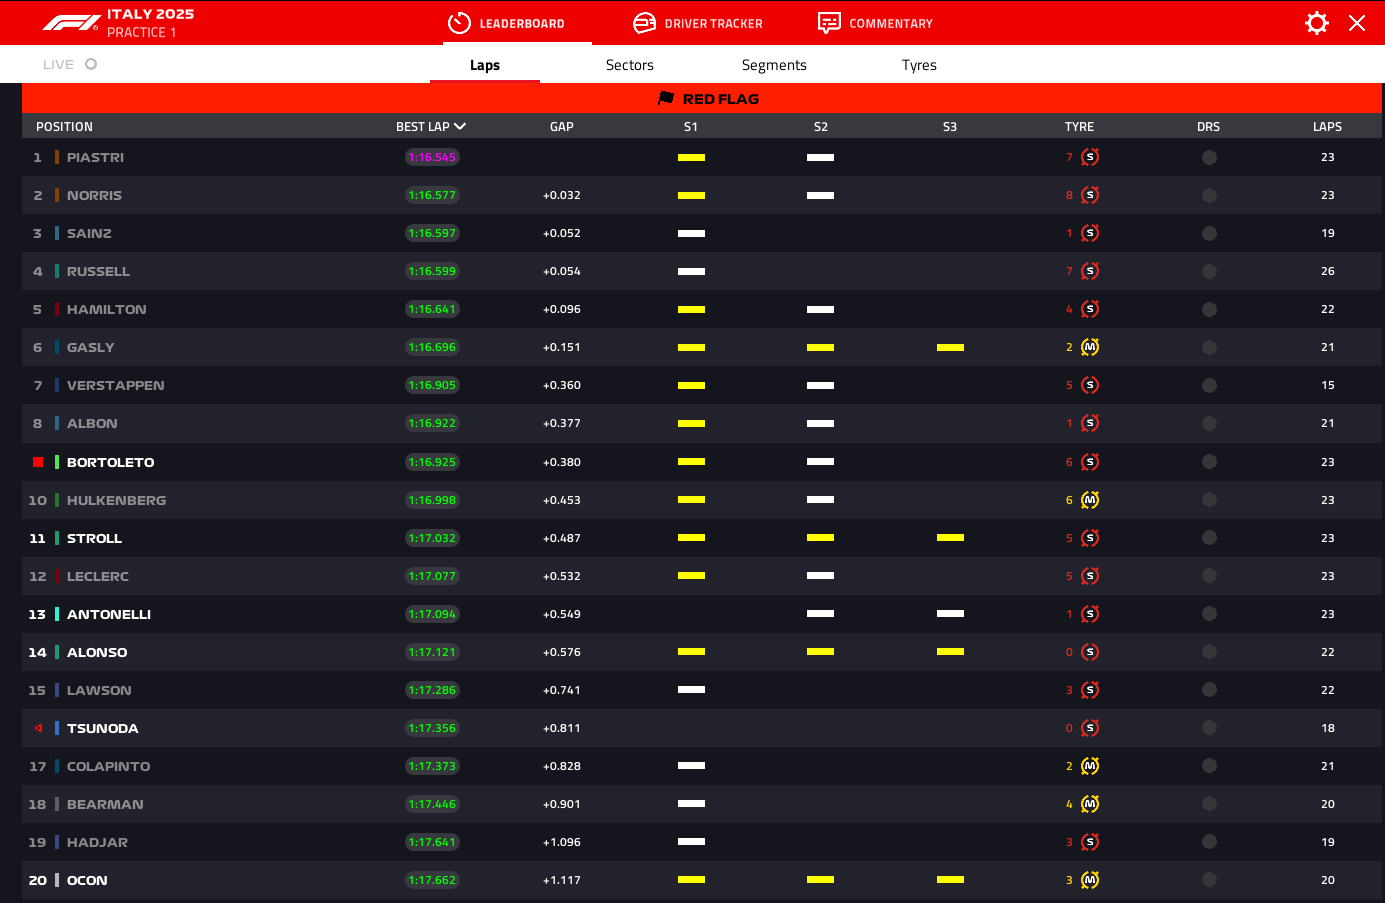Click the red flag icon in the banner
The width and height of the screenshot is (1385, 903).
[x=666, y=98]
